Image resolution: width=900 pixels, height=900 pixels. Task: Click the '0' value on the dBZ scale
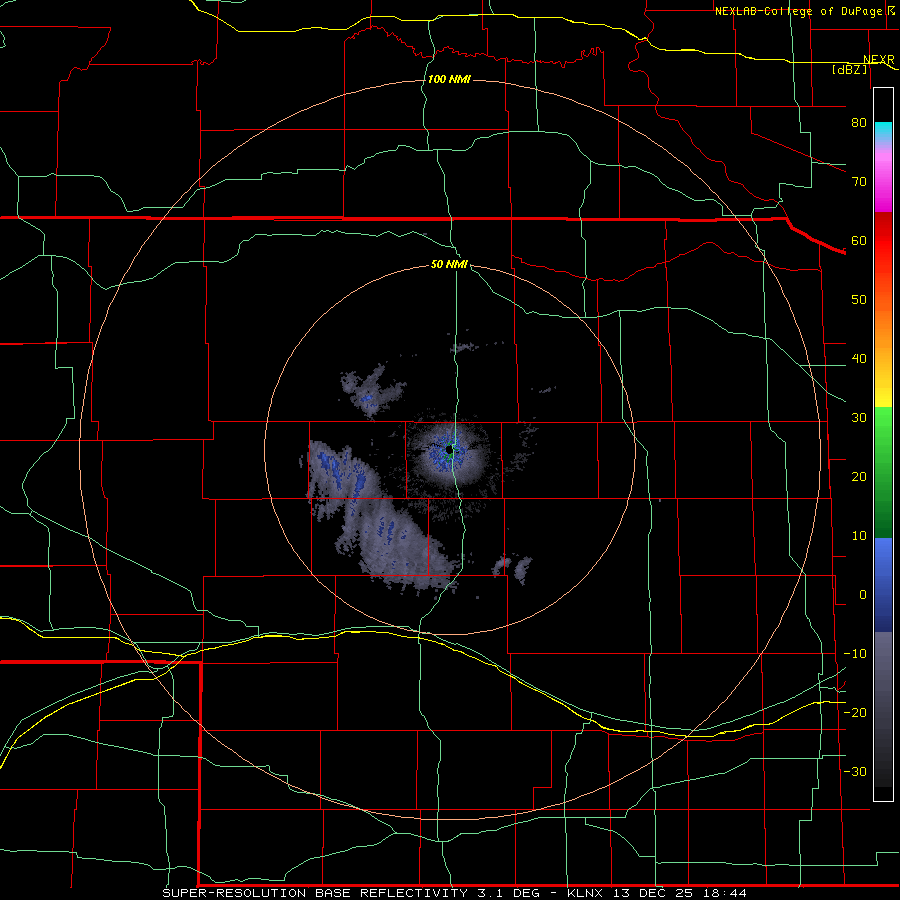point(863,595)
